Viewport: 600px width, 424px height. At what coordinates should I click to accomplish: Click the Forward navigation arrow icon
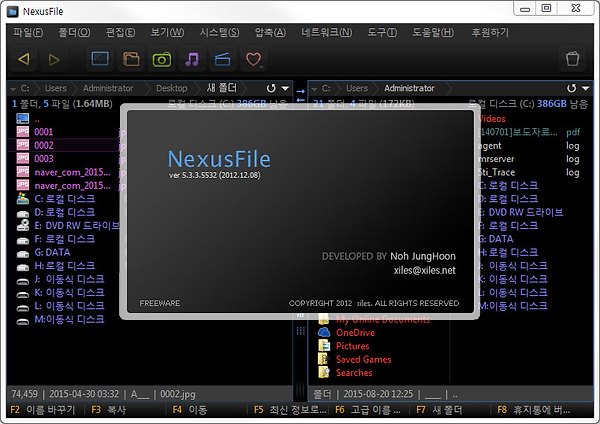pos(54,60)
